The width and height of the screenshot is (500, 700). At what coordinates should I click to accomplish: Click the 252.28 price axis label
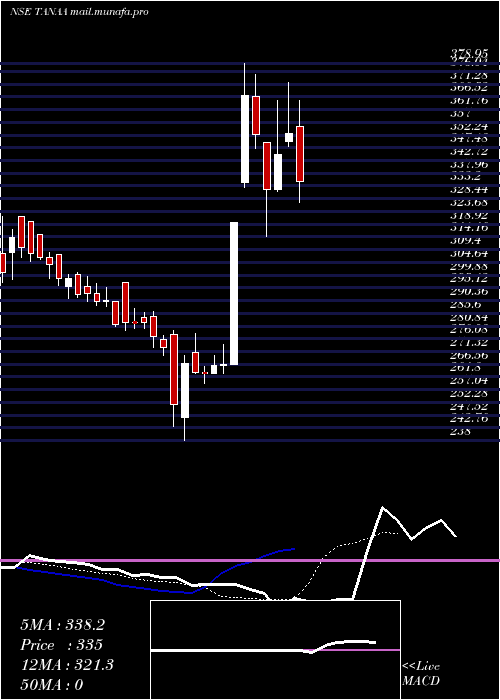click(469, 393)
